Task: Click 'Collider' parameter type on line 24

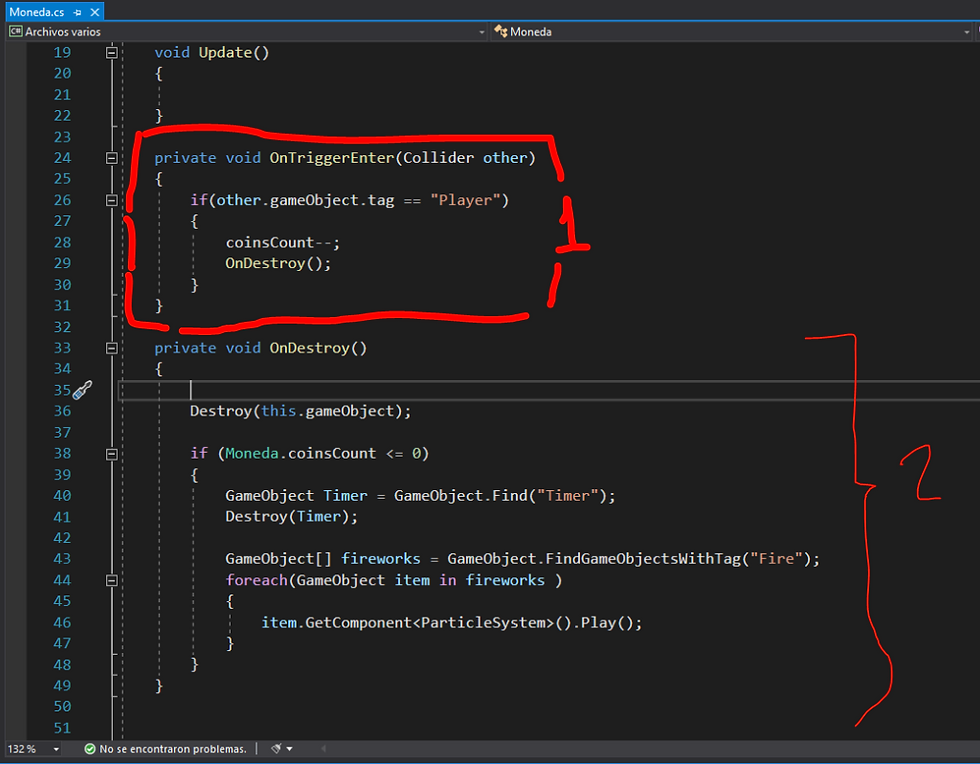Action: pos(438,158)
